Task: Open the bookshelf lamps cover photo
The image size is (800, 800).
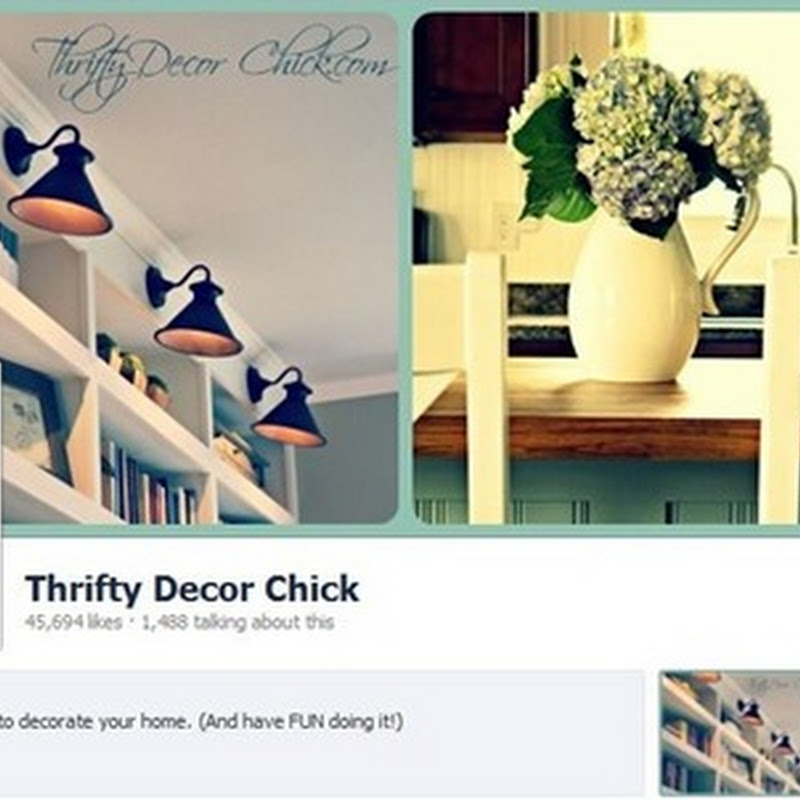Action: click(x=199, y=268)
